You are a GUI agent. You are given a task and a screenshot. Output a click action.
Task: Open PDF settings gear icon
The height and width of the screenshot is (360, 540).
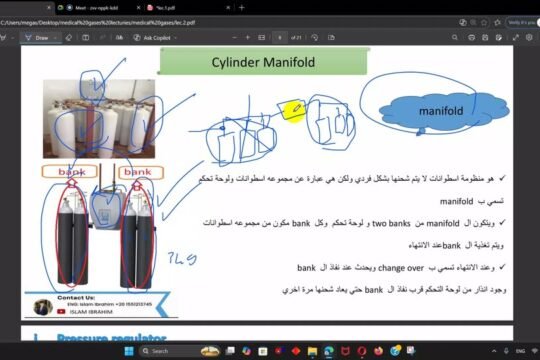[529, 37]
